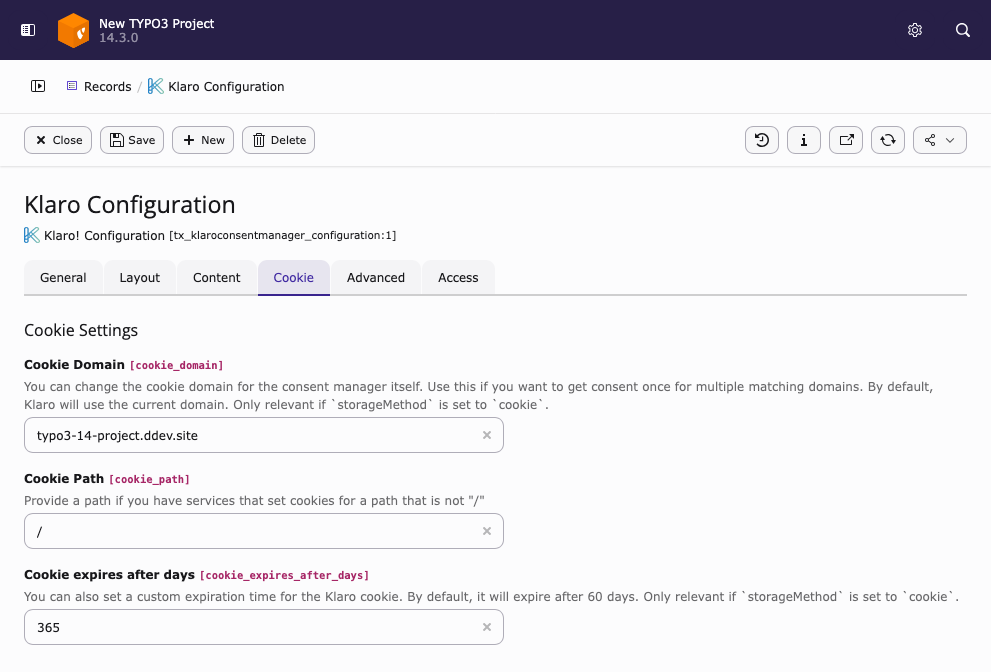Screen dimensions: 991x672
Task: Click the Cookie Settings heading
Action: point(81,330)
